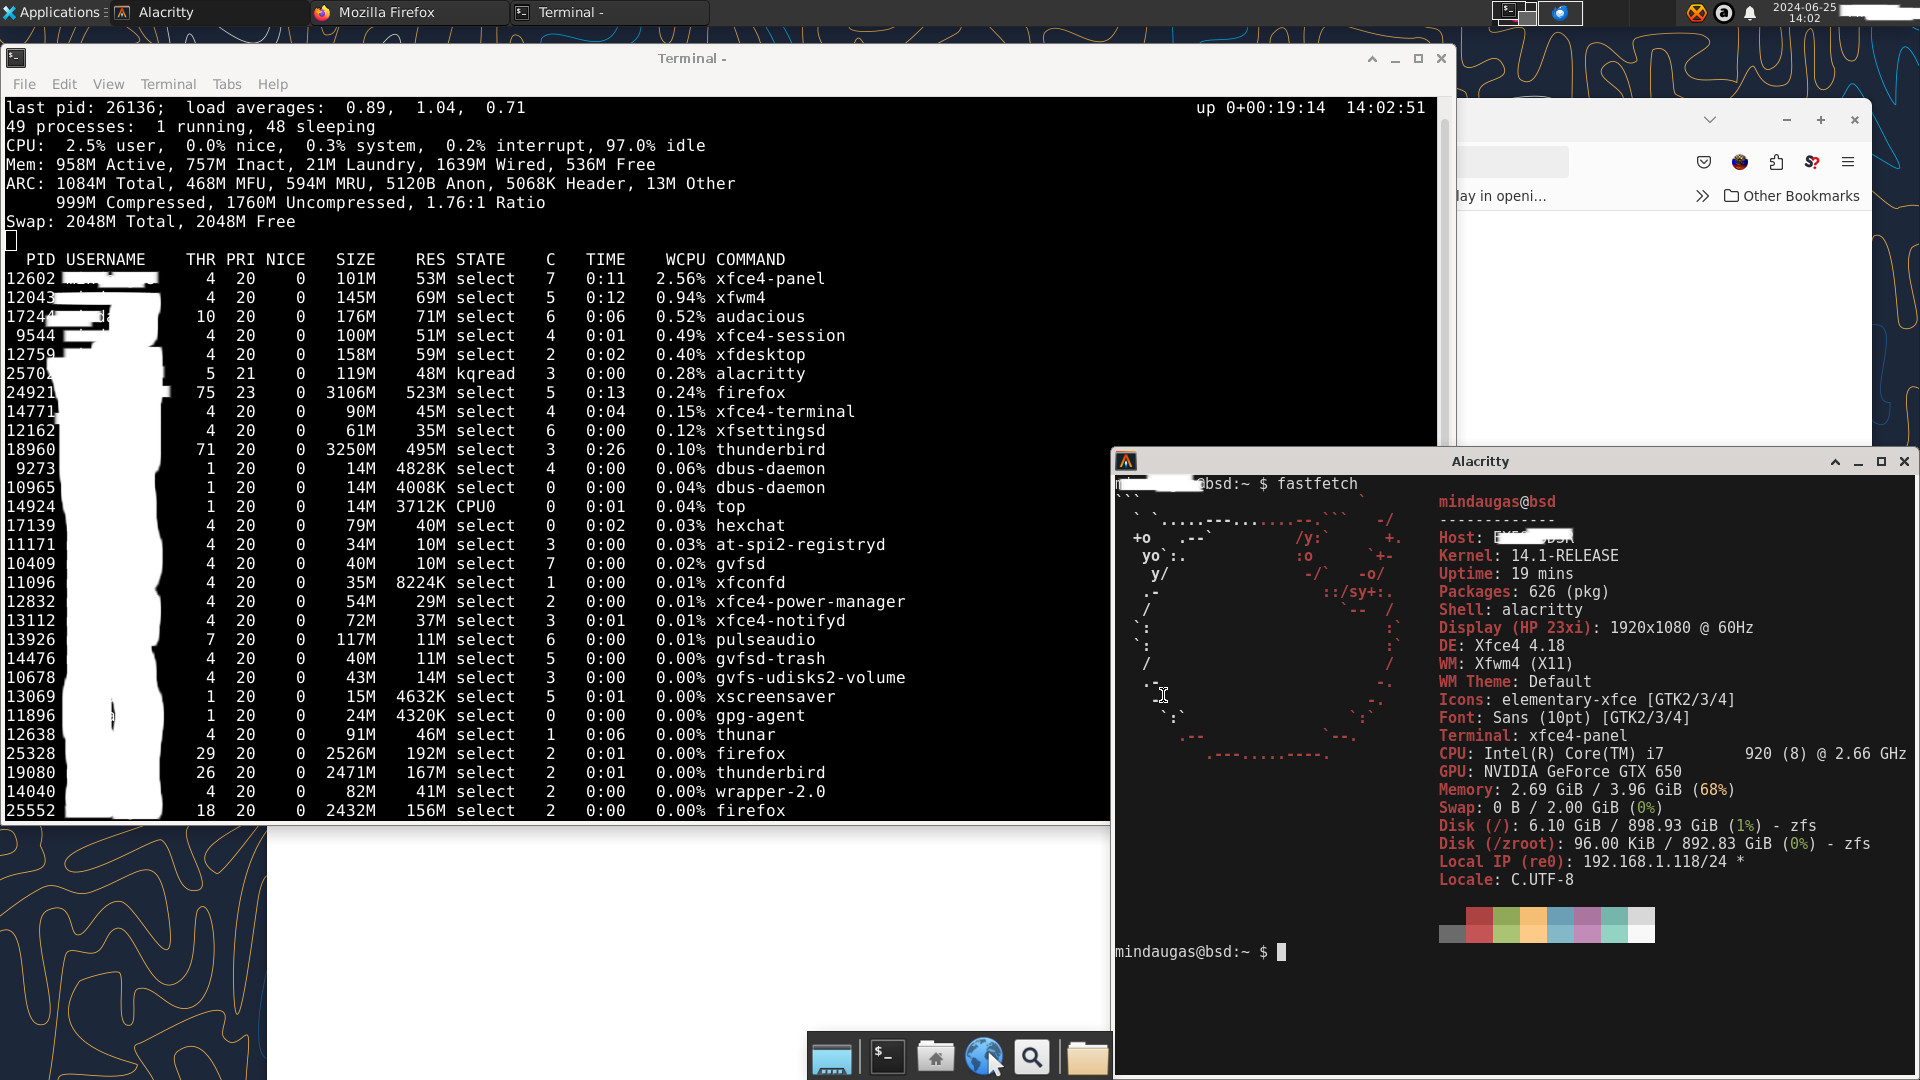The width and height of the screenshot is (1920, 1080).
Task: Open the Tabs menu in Terminal
Action: 227,84
